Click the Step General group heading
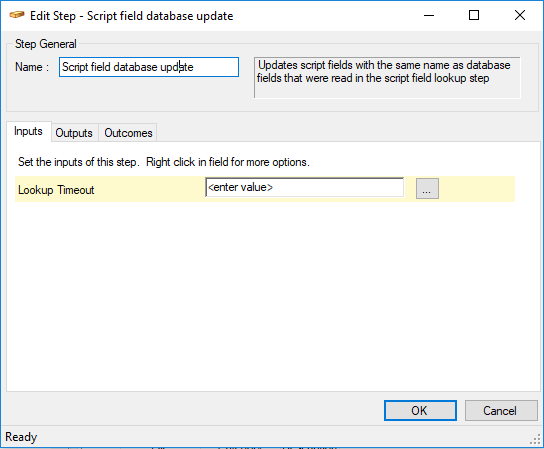This screenshot has height=449, width=544. click(x=46, y=44)
